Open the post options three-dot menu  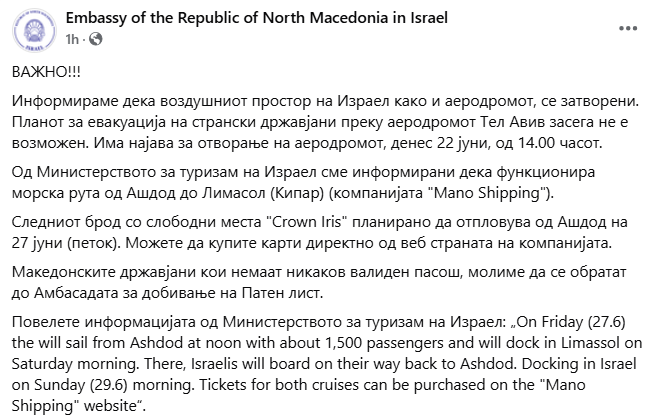click(628, 28)
